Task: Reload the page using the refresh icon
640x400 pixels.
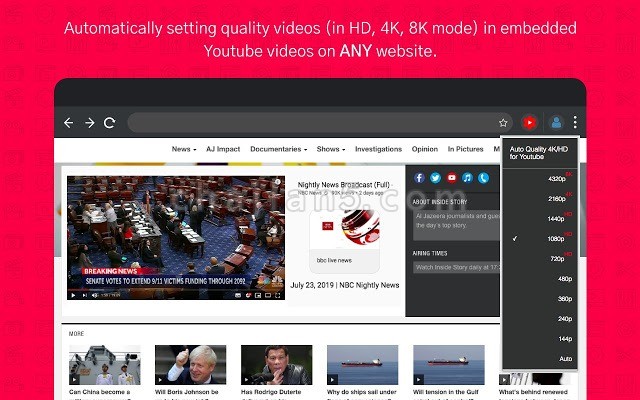Action: [x=109, y=122]
